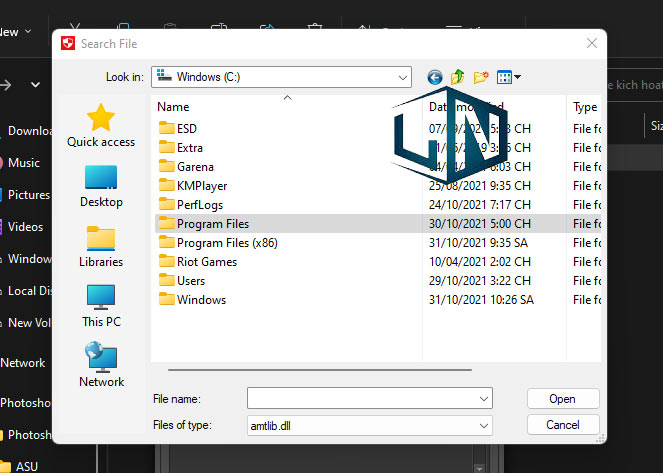Select the Program Files (x86) folder
The height and width of the screenshot is (473, 663).
coord(226,243)
